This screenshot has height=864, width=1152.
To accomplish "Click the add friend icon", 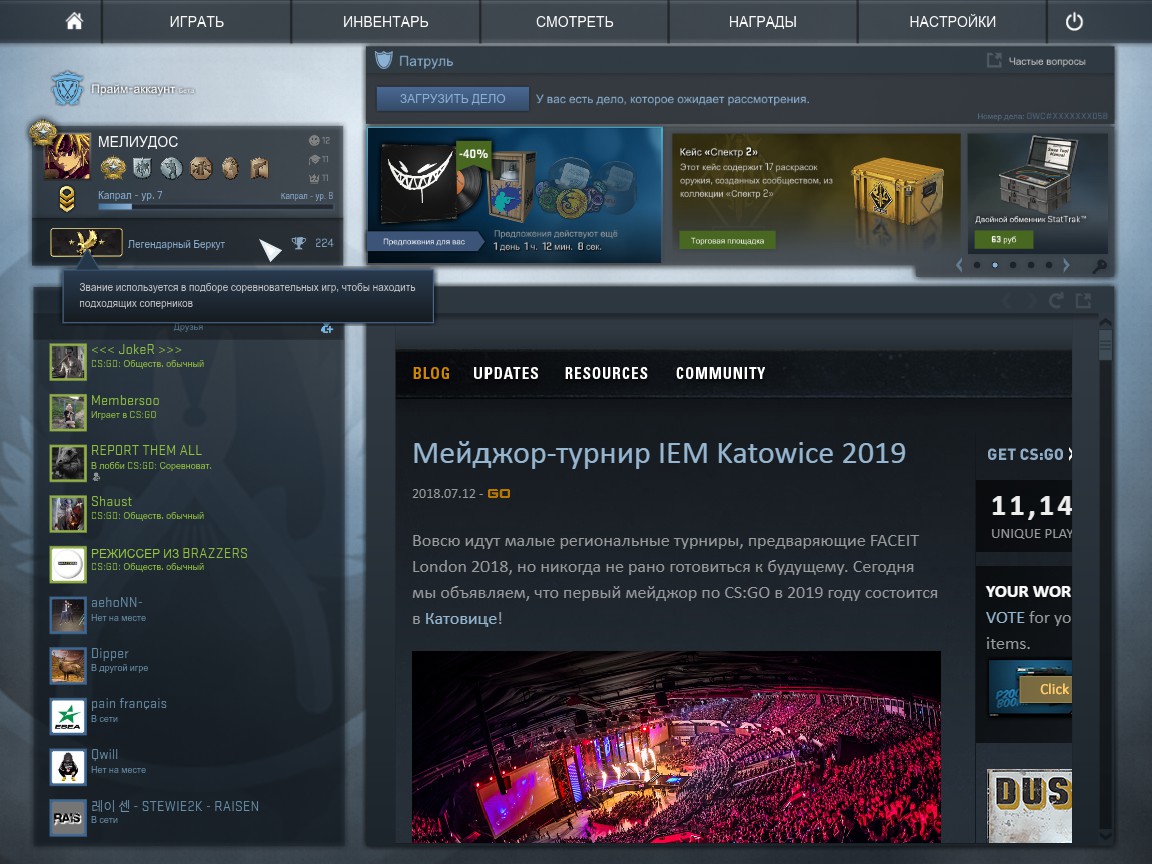I will click(327, 328).
